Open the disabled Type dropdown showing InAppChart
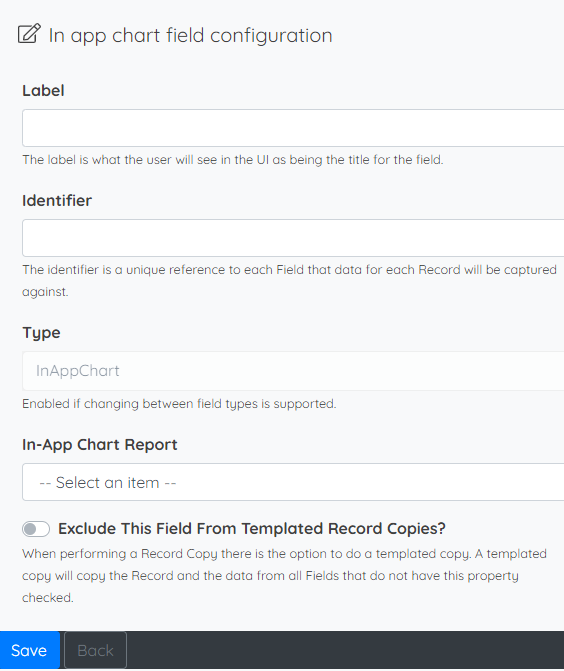Screen dimensions: 564x671 pos(293,371)
